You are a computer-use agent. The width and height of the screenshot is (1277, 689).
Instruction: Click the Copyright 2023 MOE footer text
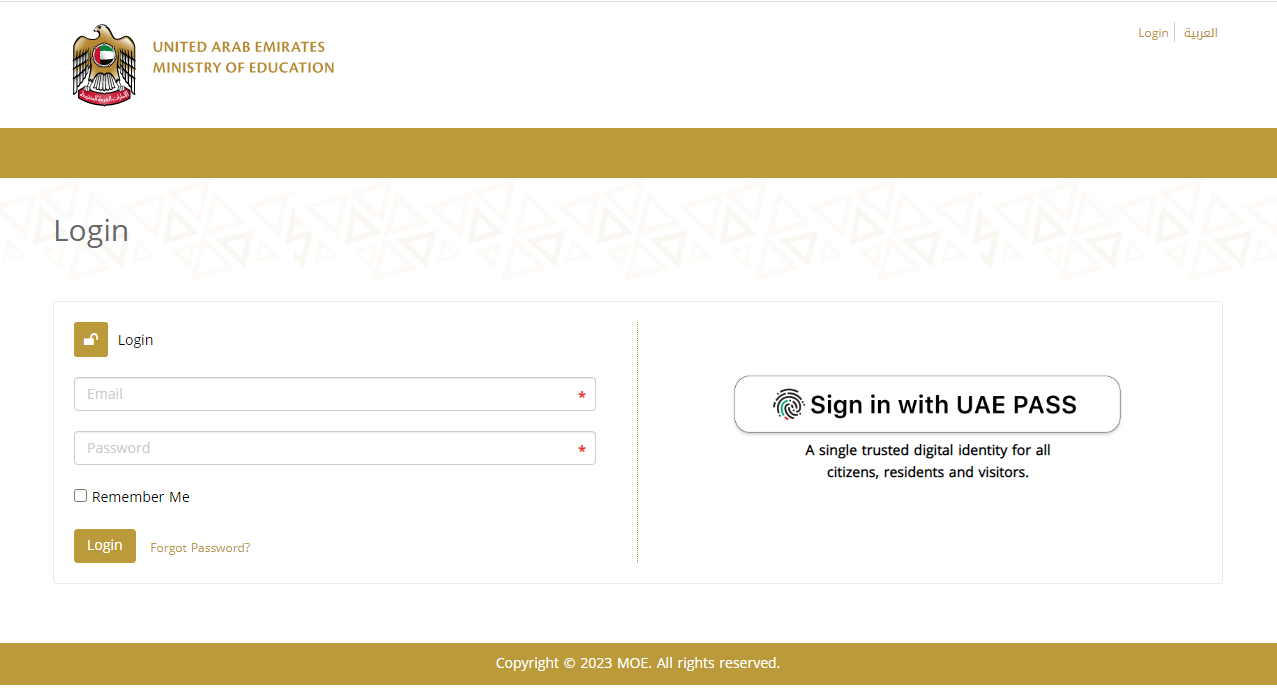click(638, 663)
